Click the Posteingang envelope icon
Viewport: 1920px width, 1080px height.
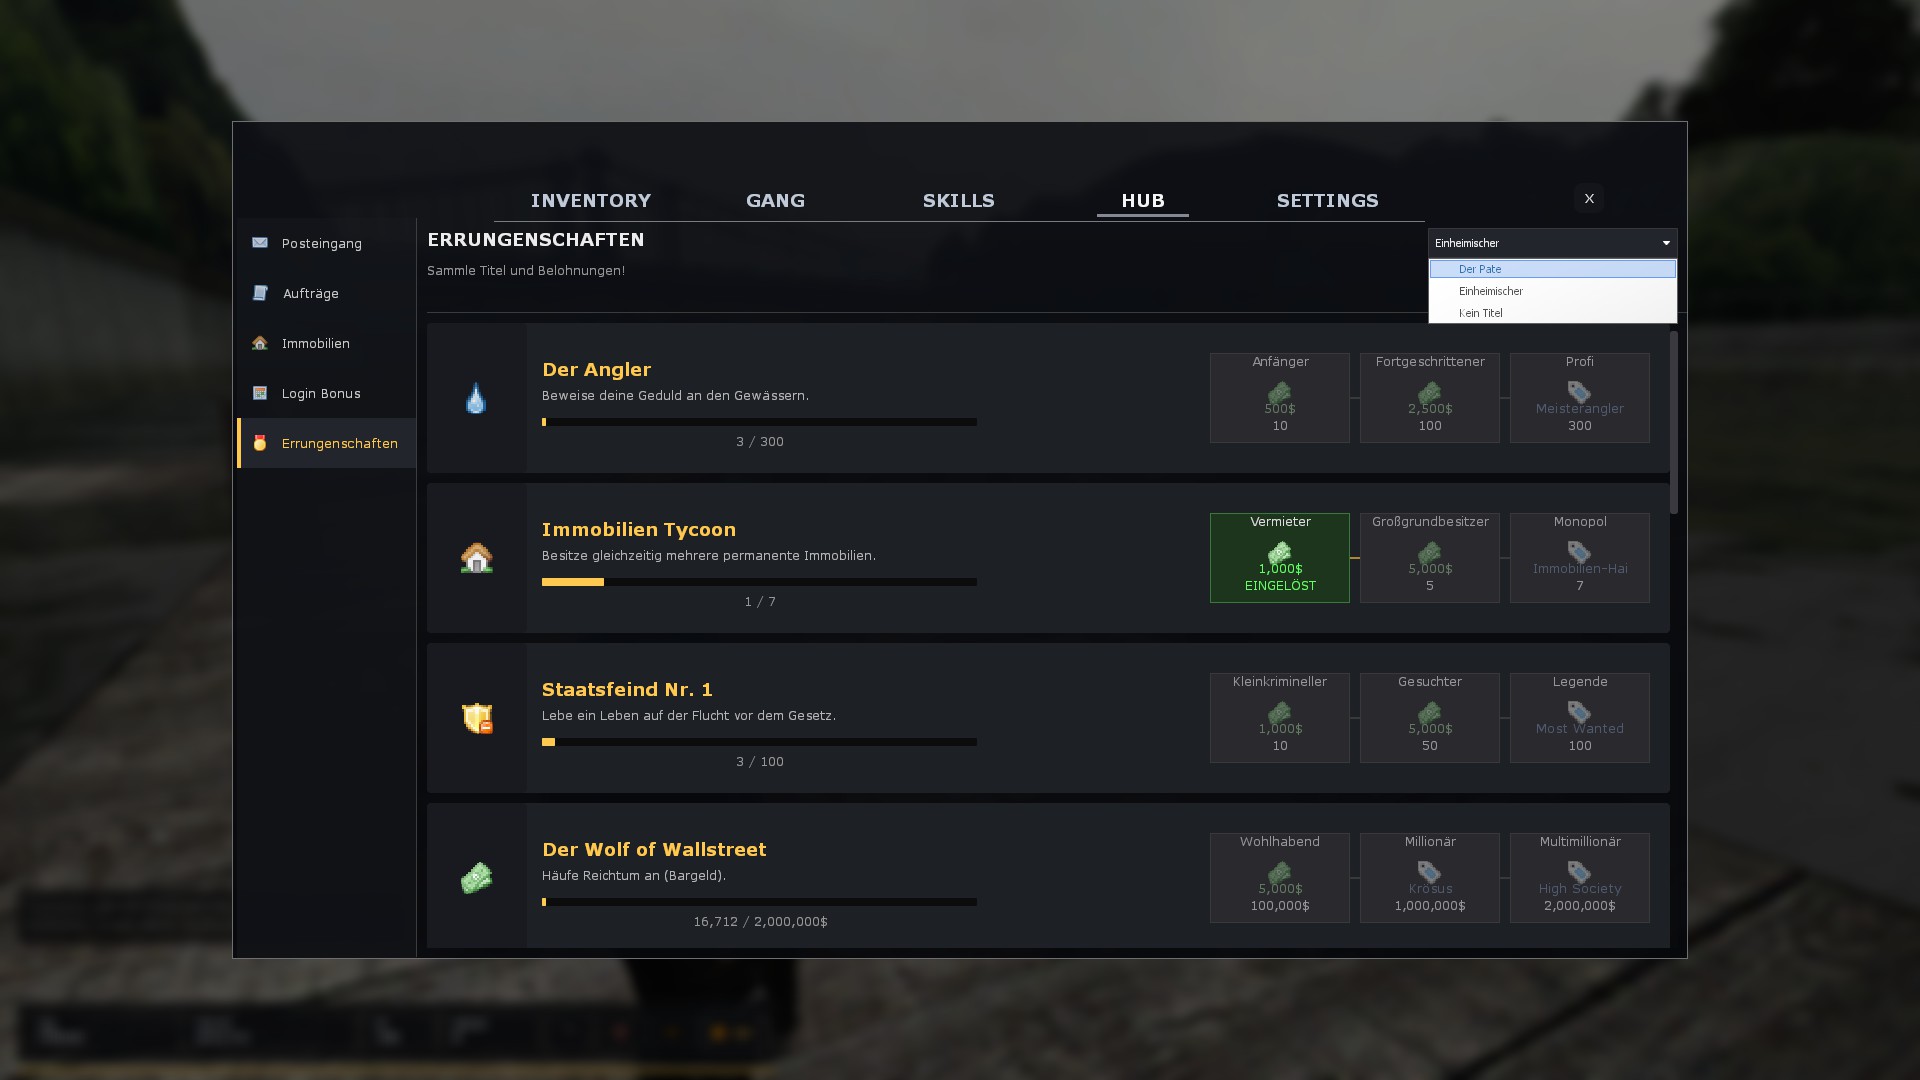tap(260, 242)
